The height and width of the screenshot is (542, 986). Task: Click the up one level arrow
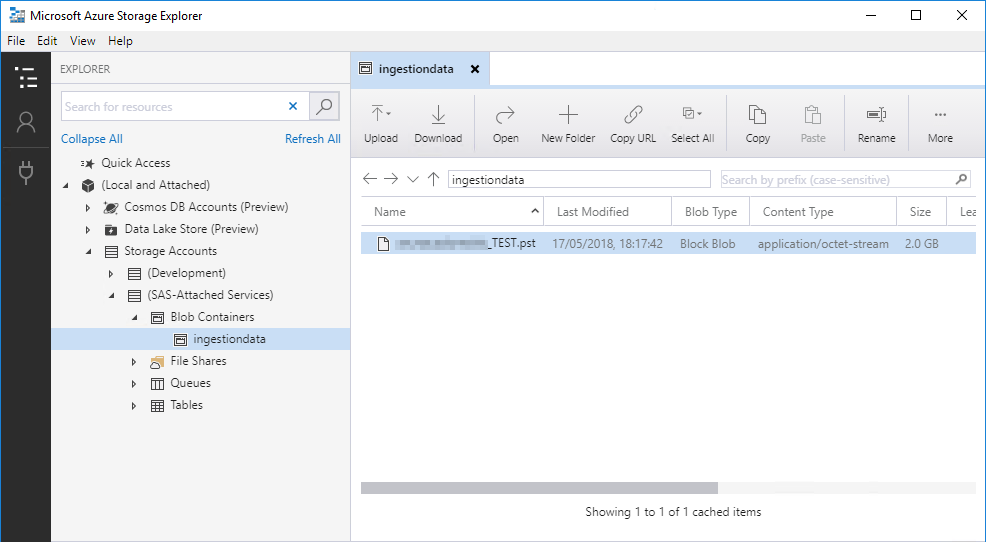433,179
